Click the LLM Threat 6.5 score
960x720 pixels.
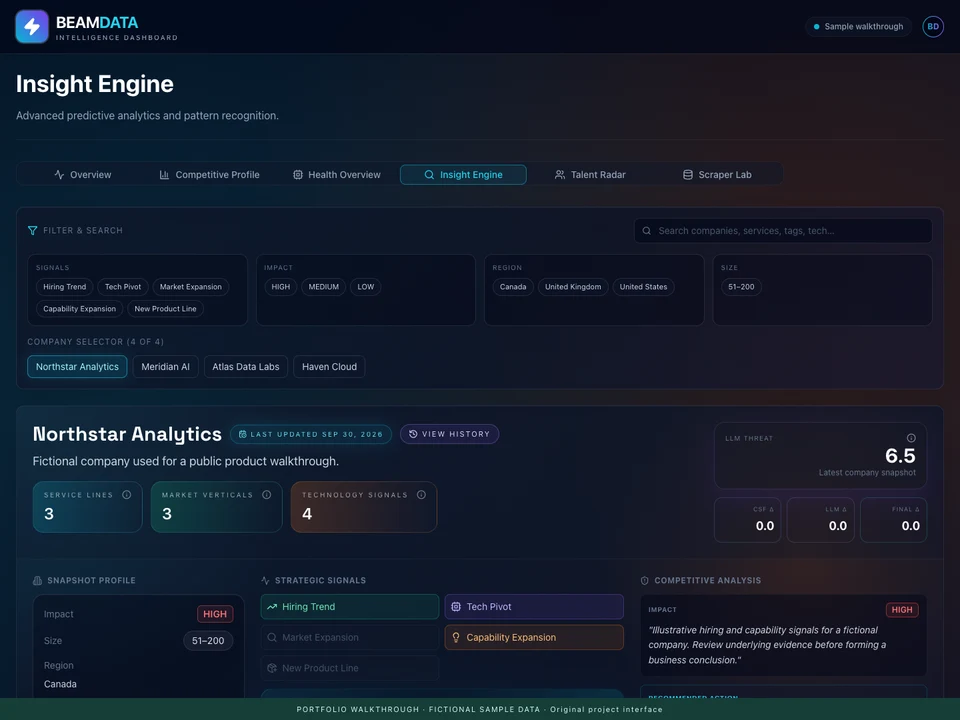[x=900, y=456]
